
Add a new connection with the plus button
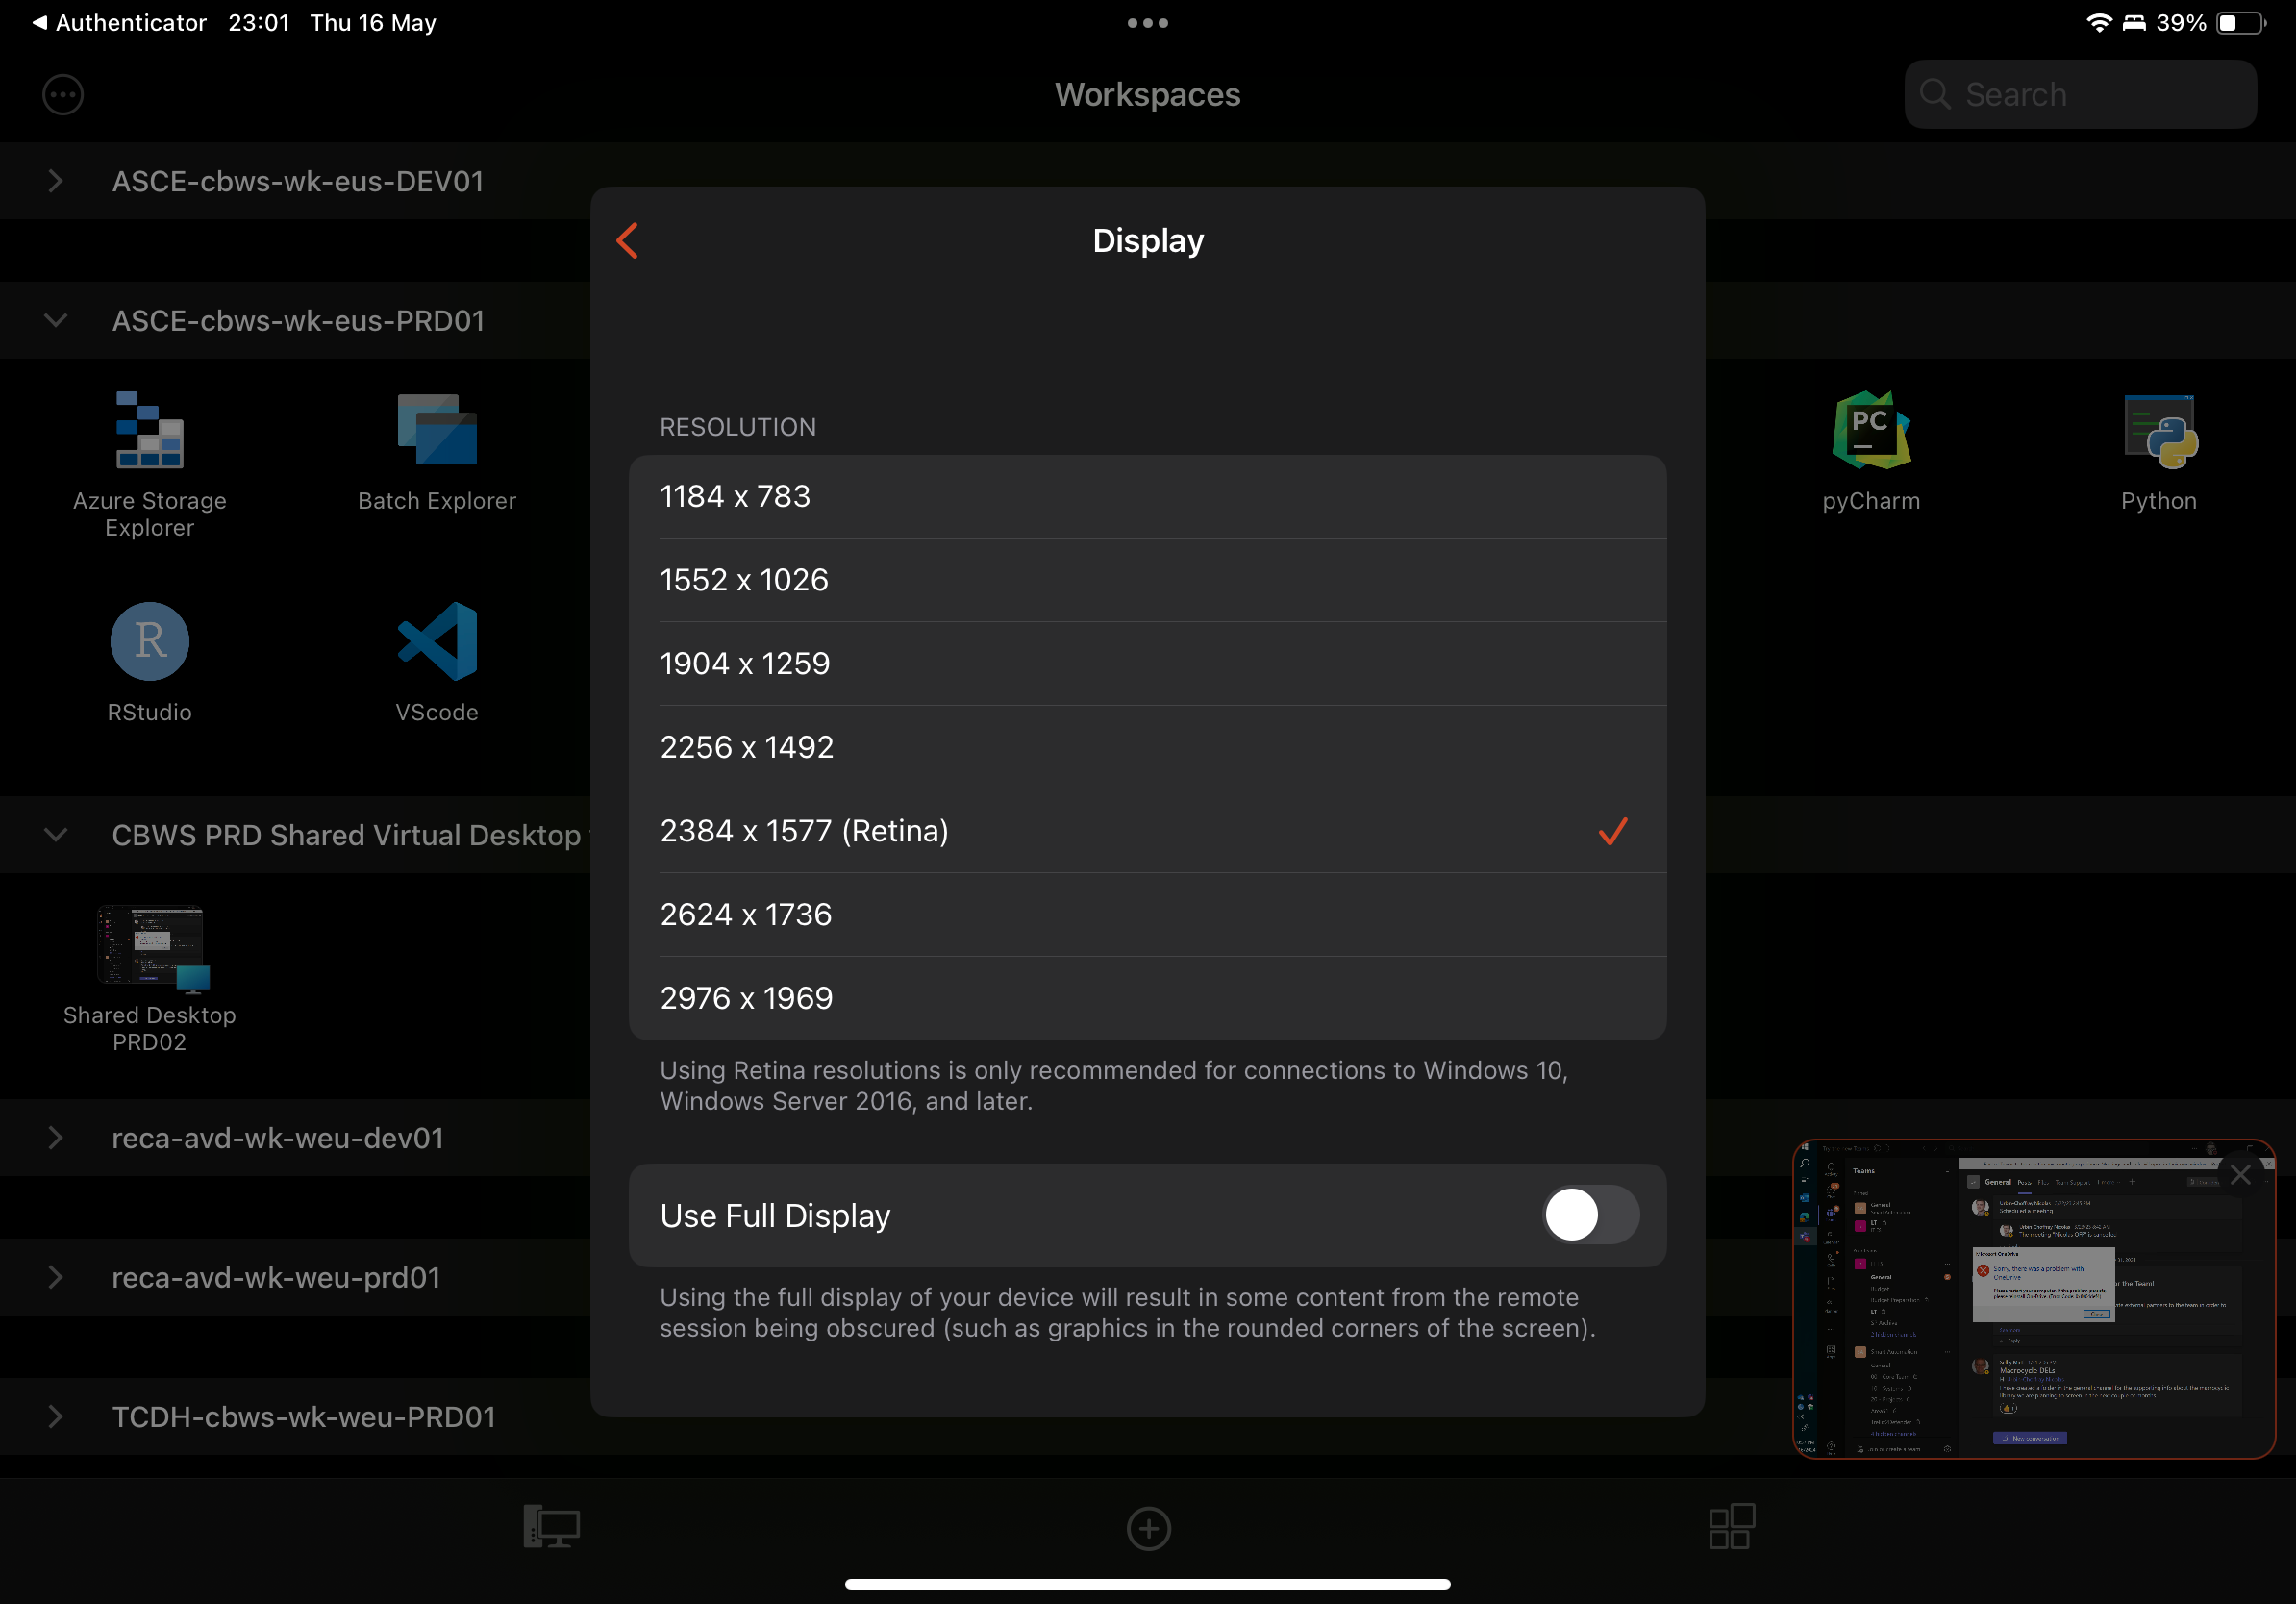pos(1148,1529)
